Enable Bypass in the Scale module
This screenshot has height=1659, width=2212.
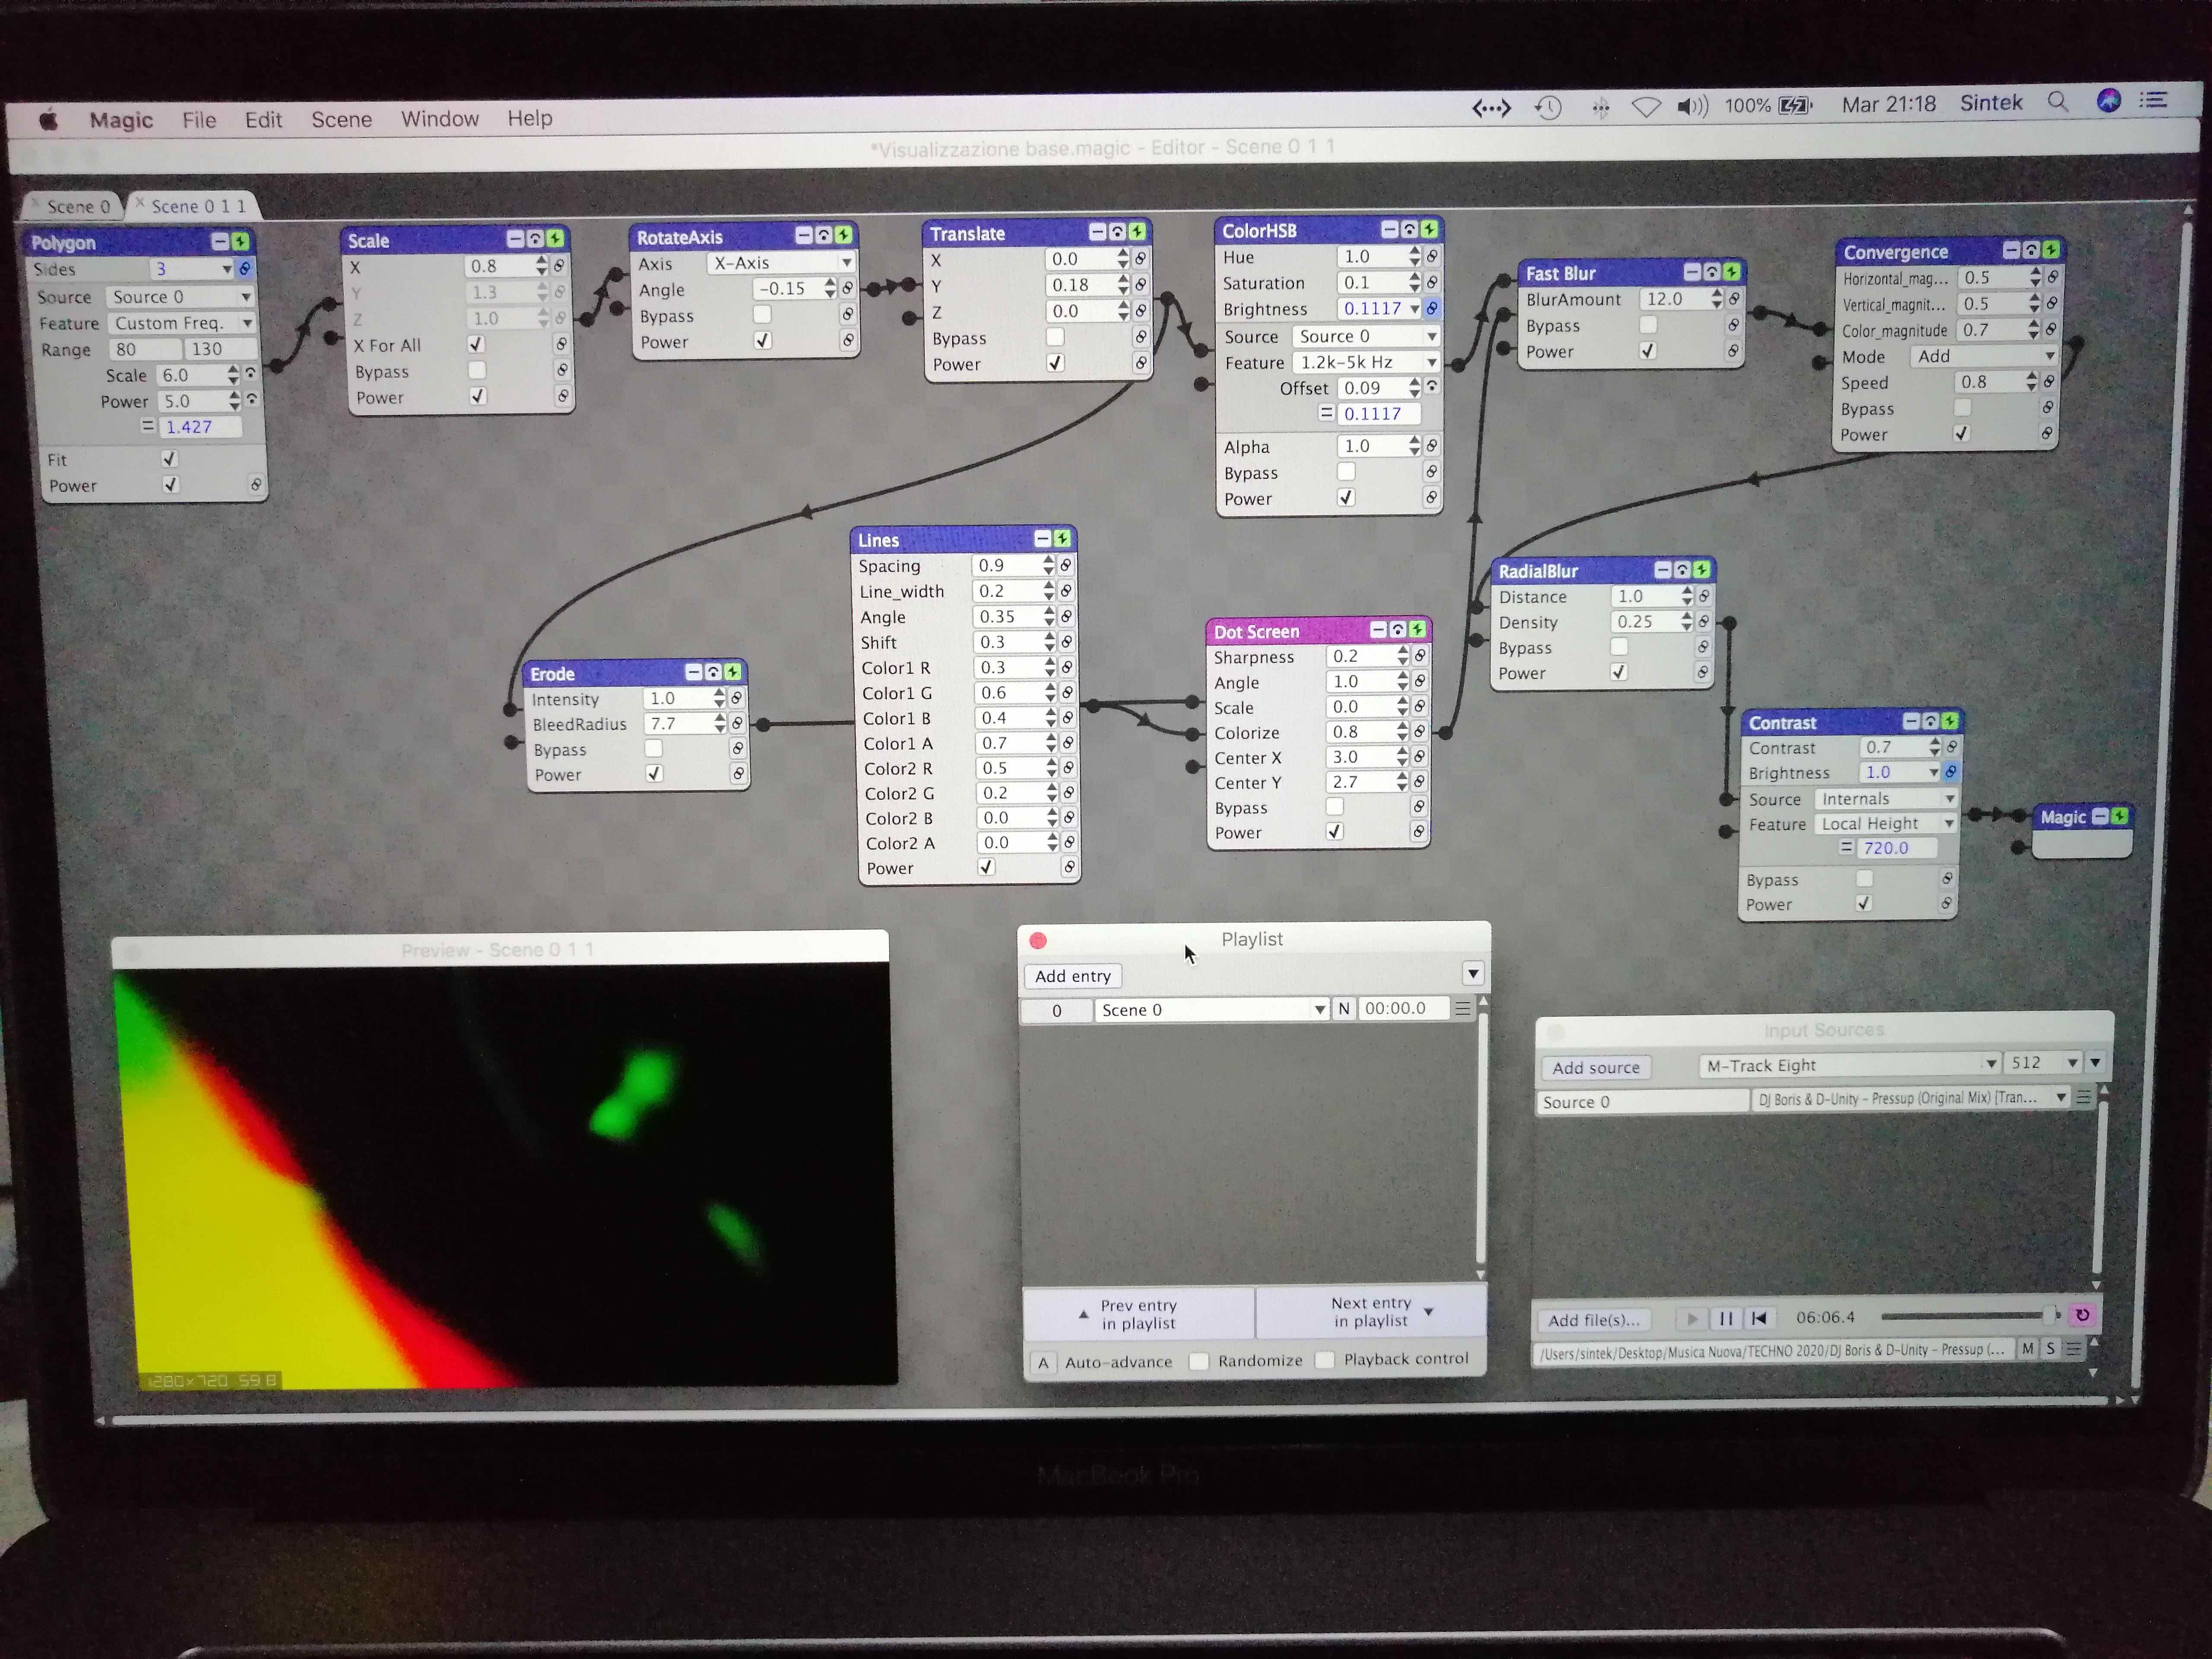(x=477, y=370)
